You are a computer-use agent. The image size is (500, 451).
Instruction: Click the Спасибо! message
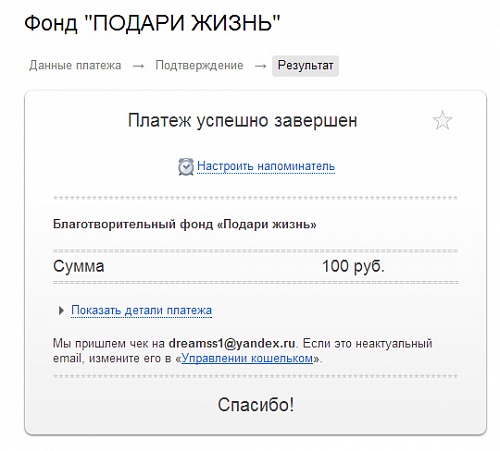pos(256,405)
